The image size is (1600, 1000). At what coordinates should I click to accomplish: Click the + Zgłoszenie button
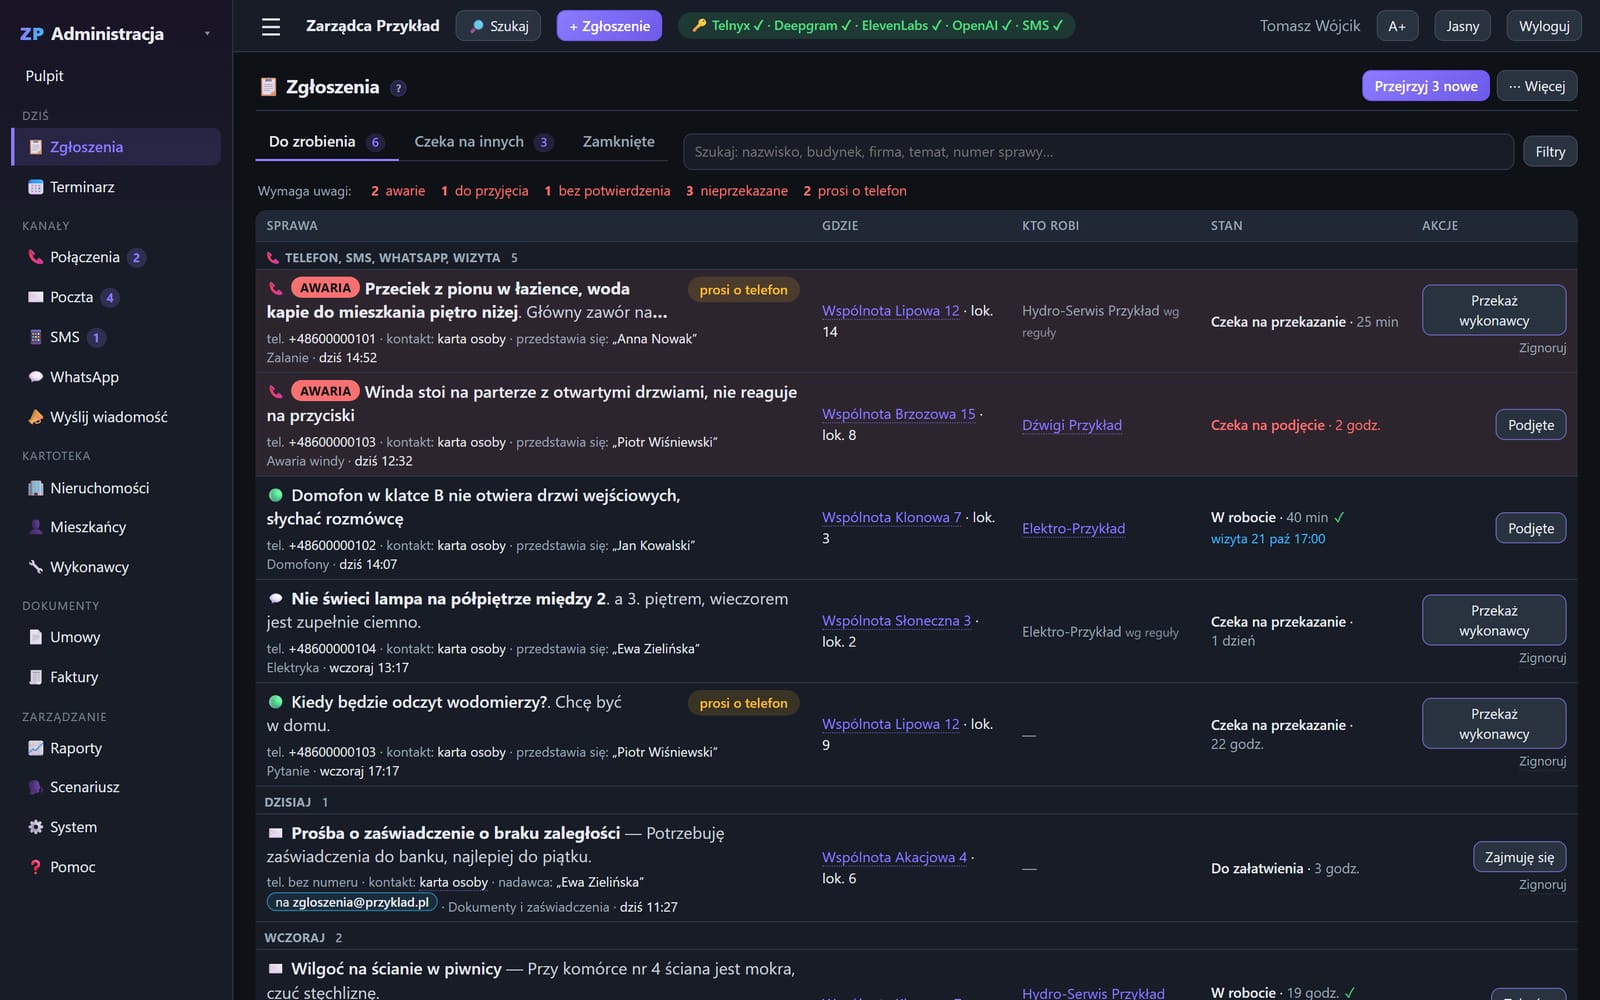click(609, 26)
